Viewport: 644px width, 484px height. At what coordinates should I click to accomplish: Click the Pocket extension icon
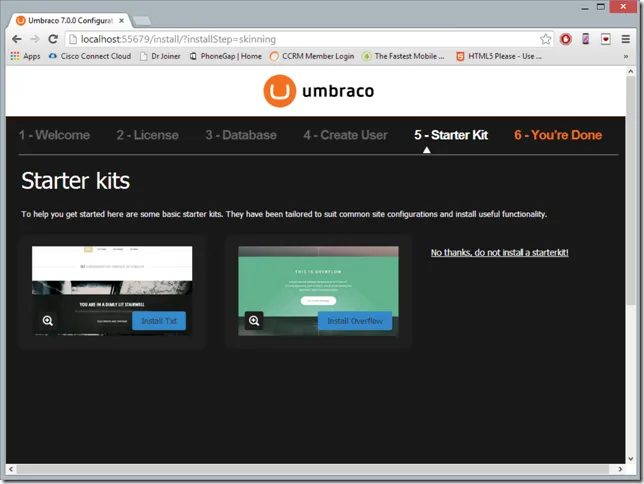(x=605, y=39)
